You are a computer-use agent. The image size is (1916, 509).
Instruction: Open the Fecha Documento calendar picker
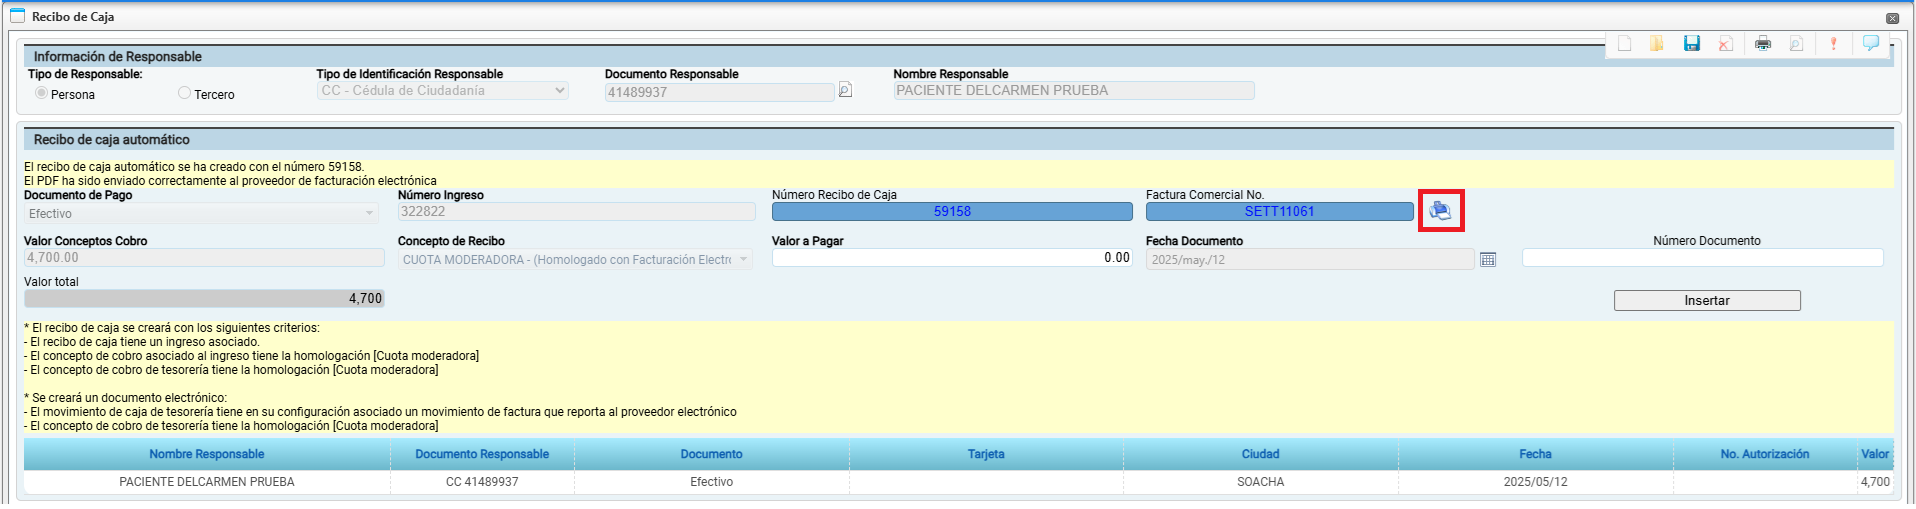point(1488,260)
